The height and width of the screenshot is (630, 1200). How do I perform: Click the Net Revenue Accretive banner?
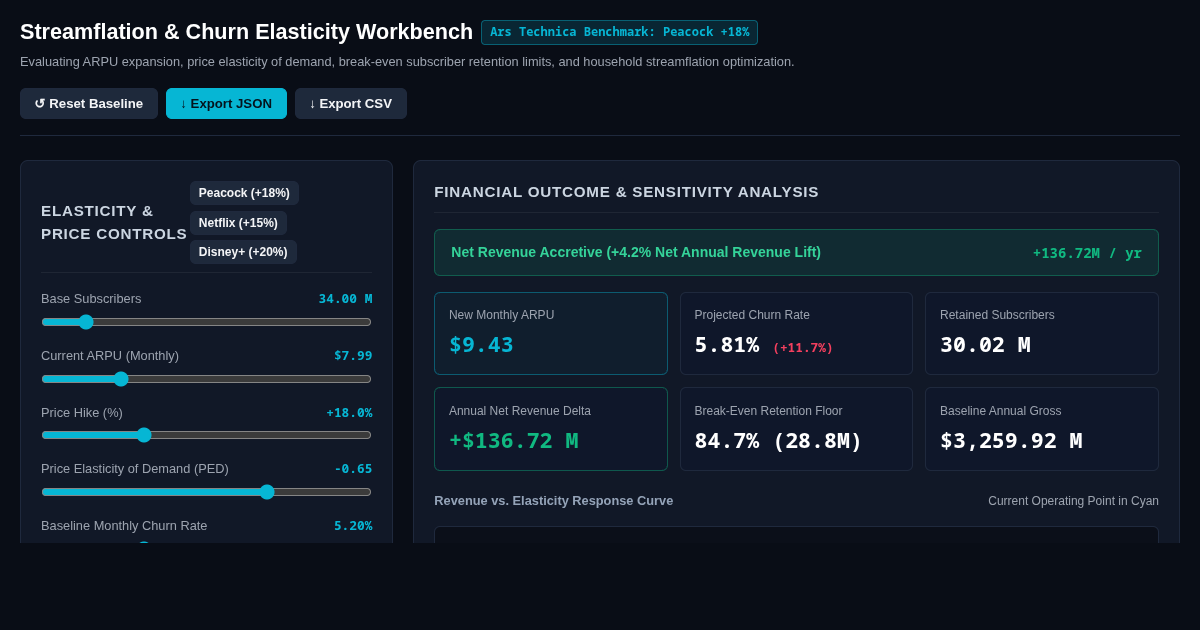click(796, 253)
